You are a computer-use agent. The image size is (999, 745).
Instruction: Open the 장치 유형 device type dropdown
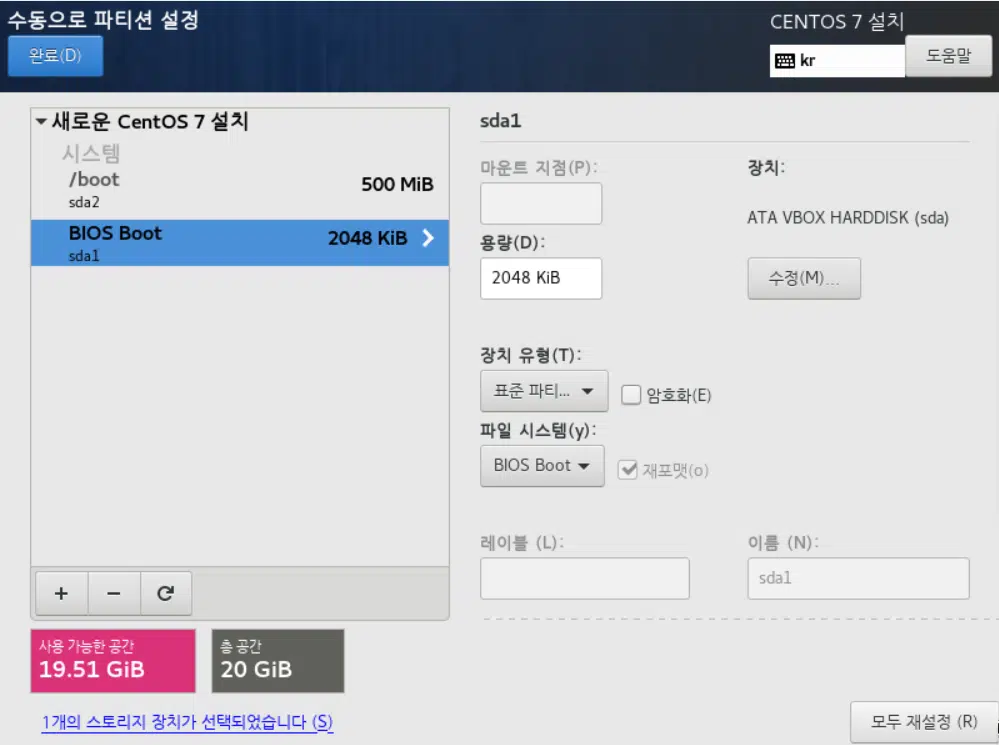tap(543, 391)
